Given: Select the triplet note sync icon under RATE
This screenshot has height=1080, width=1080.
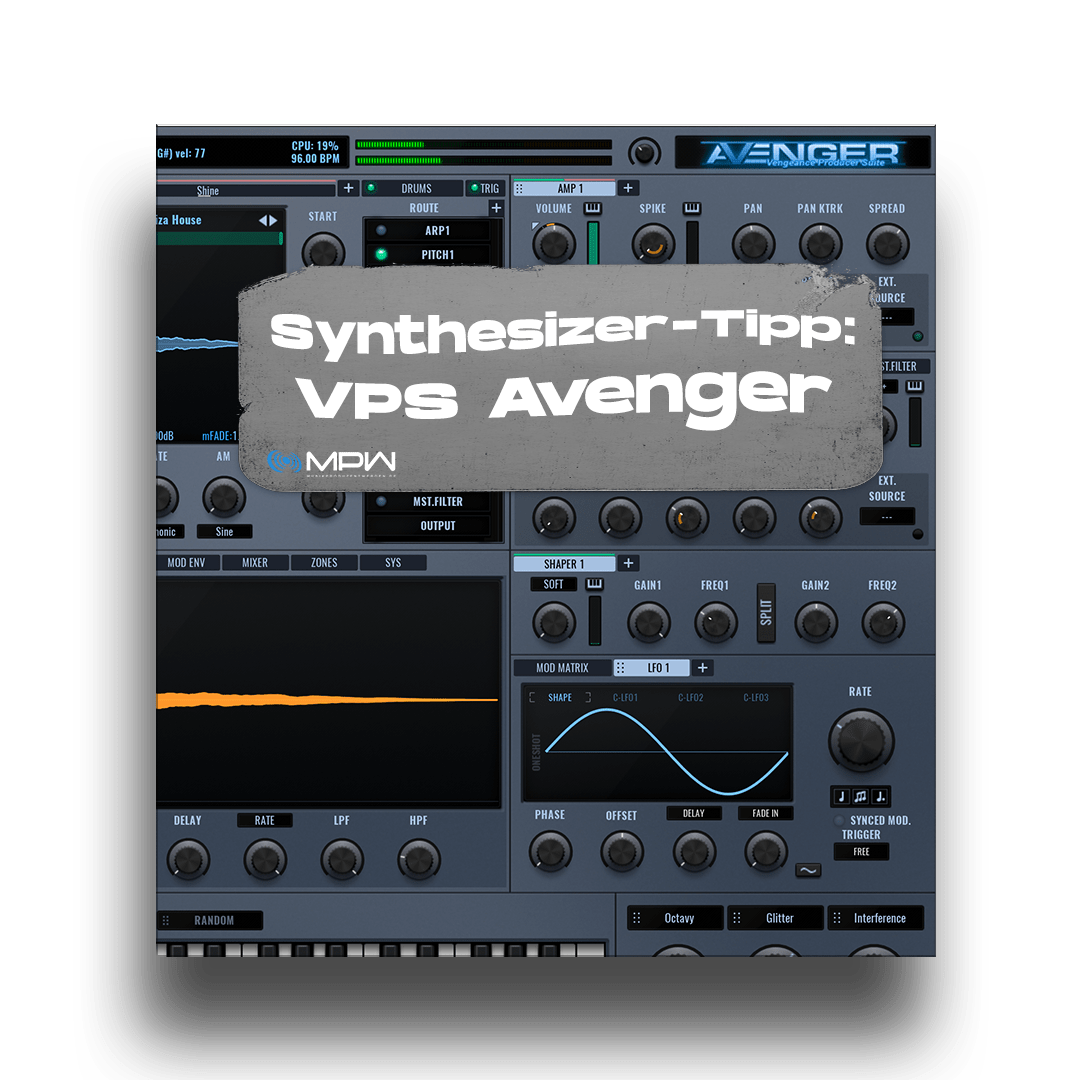Looking at the screenshot, I should 860,797.
